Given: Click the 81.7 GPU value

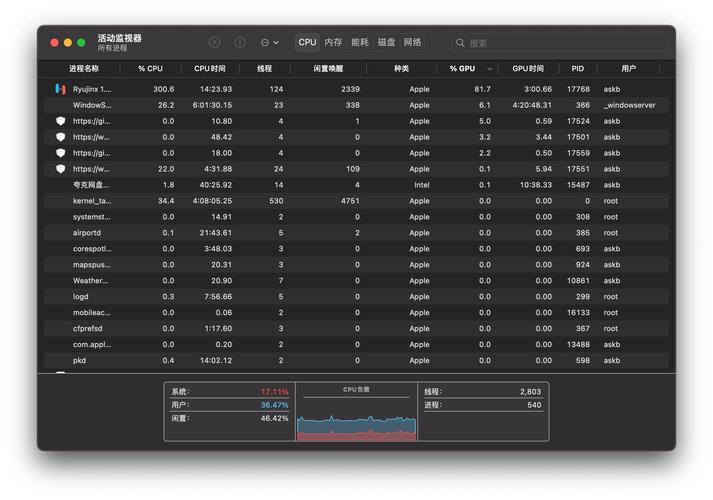Looking at the screenshot, I should [x=482, y=89].
